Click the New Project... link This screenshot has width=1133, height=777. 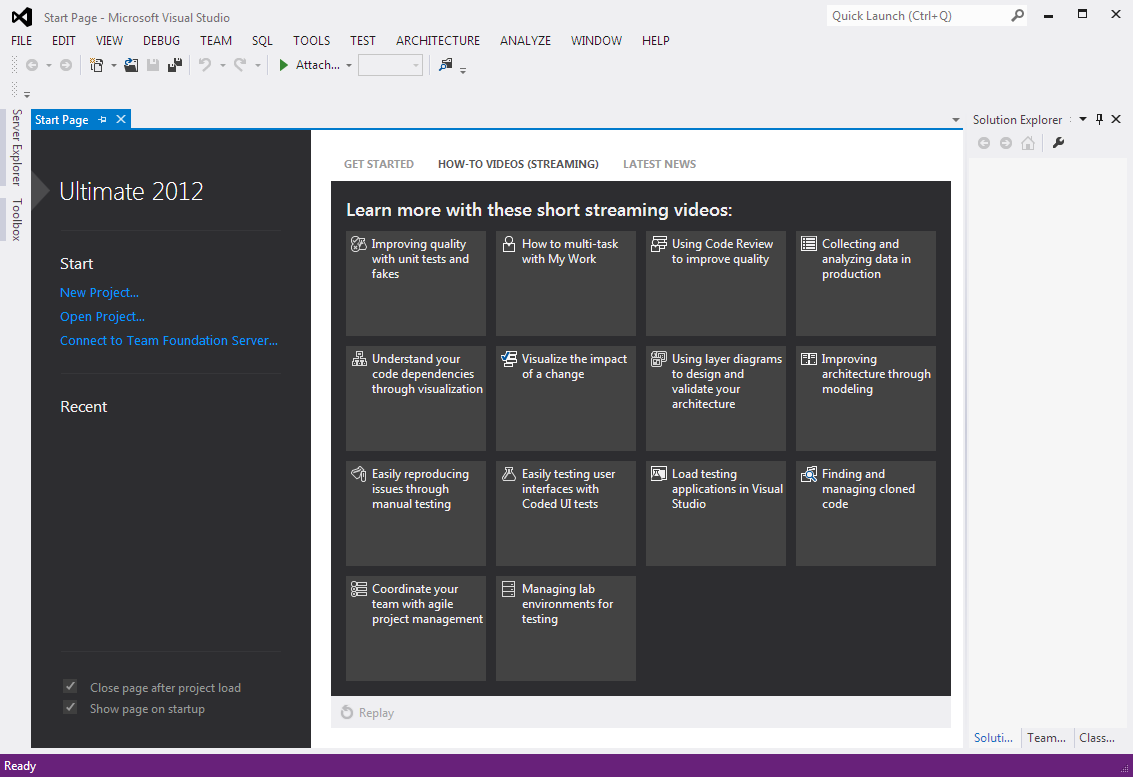click(x=99, y=292)
